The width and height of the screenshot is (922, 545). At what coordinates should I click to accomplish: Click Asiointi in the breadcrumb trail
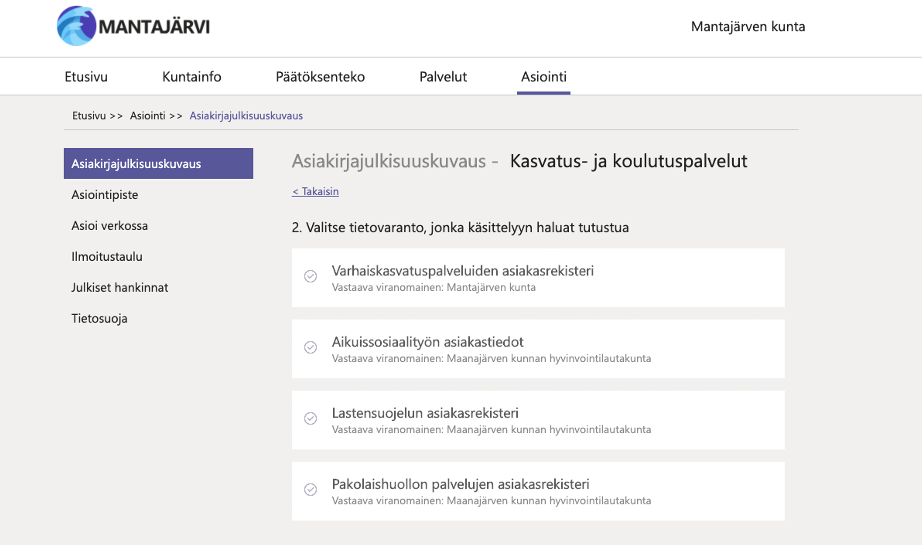pyautogui.click(x=148, y=116)
